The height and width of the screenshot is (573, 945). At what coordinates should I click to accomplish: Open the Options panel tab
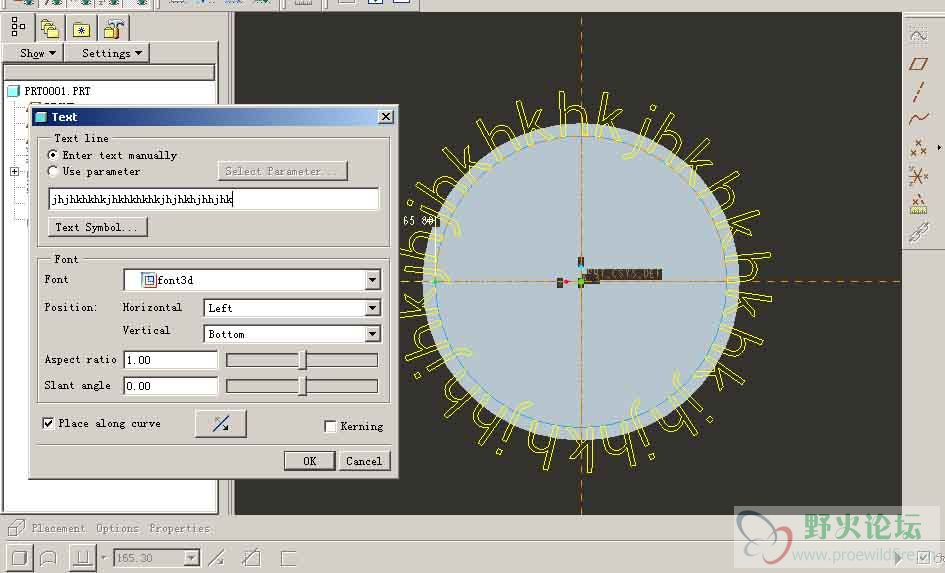click(118, 528)
